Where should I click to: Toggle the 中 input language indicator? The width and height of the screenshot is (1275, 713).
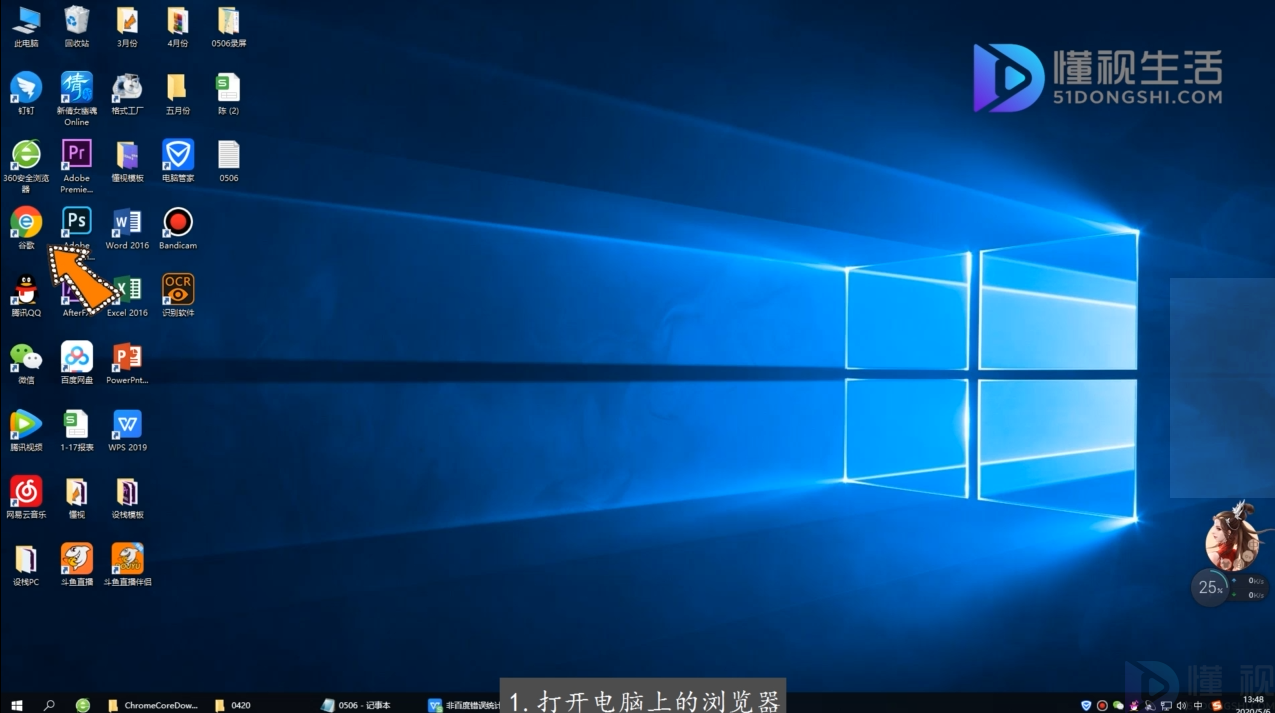point(1199,705)
